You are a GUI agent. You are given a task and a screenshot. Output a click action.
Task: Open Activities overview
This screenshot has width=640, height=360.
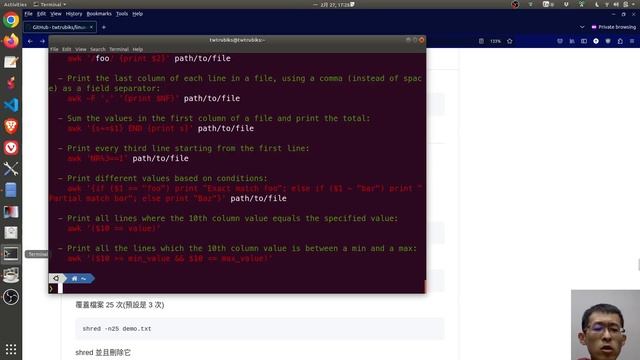point(15,4)
